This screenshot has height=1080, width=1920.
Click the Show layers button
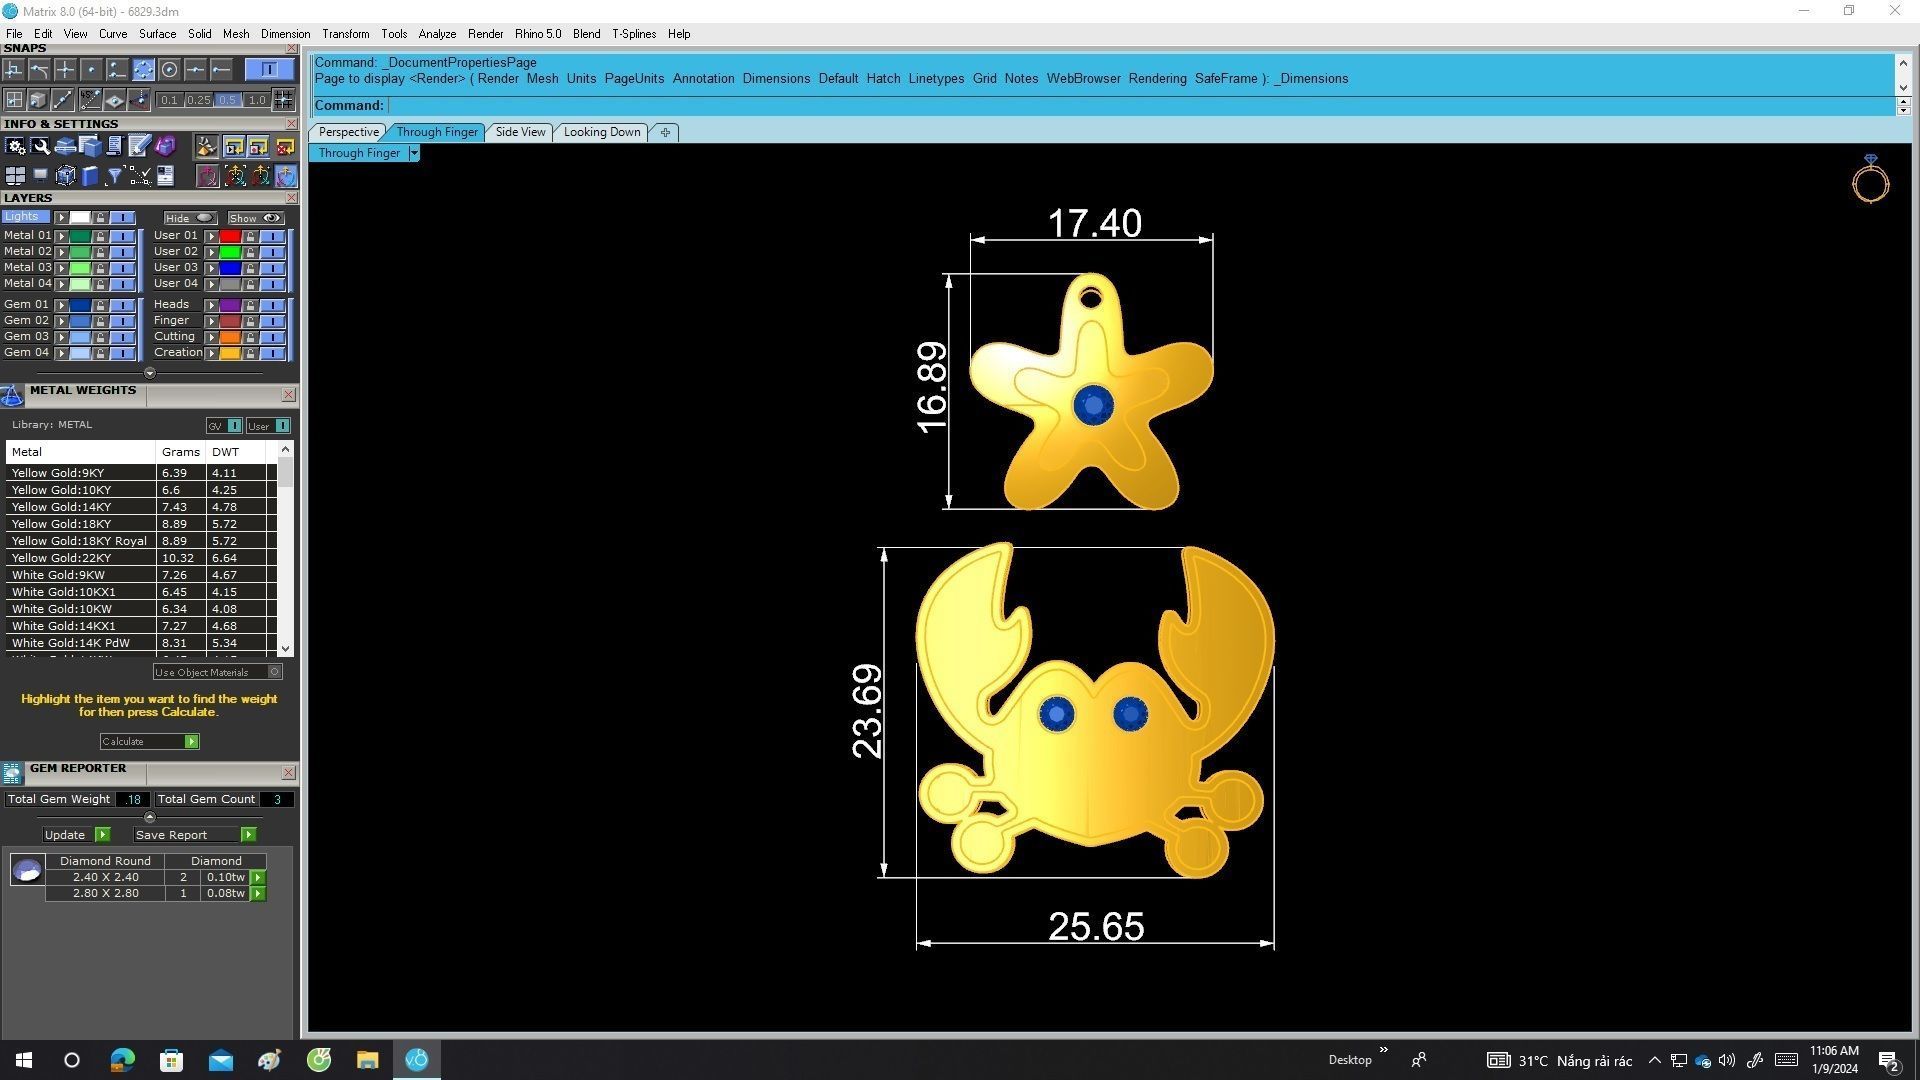click(x=255, y=218)
